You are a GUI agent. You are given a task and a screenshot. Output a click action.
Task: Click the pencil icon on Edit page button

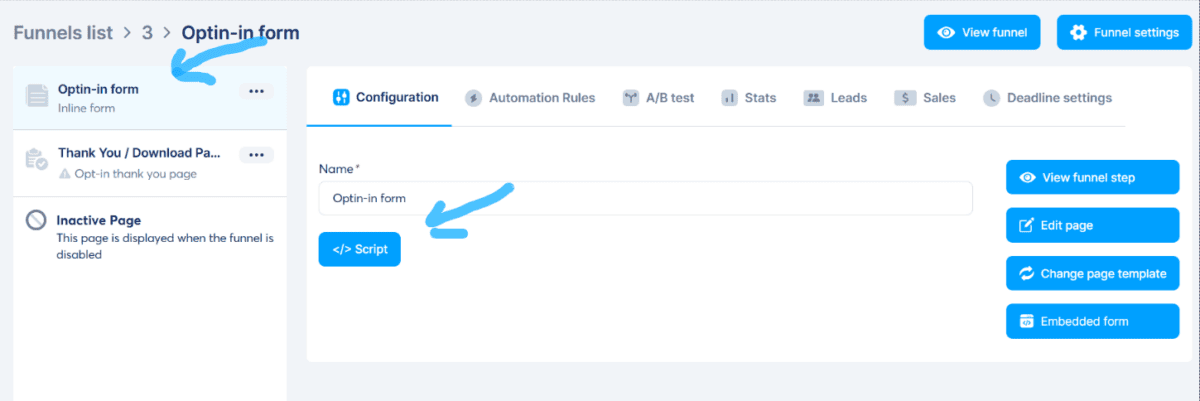point(1026,225)
